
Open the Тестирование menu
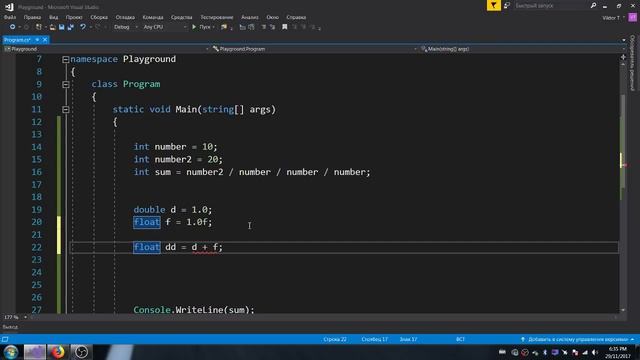coord(217,17)
